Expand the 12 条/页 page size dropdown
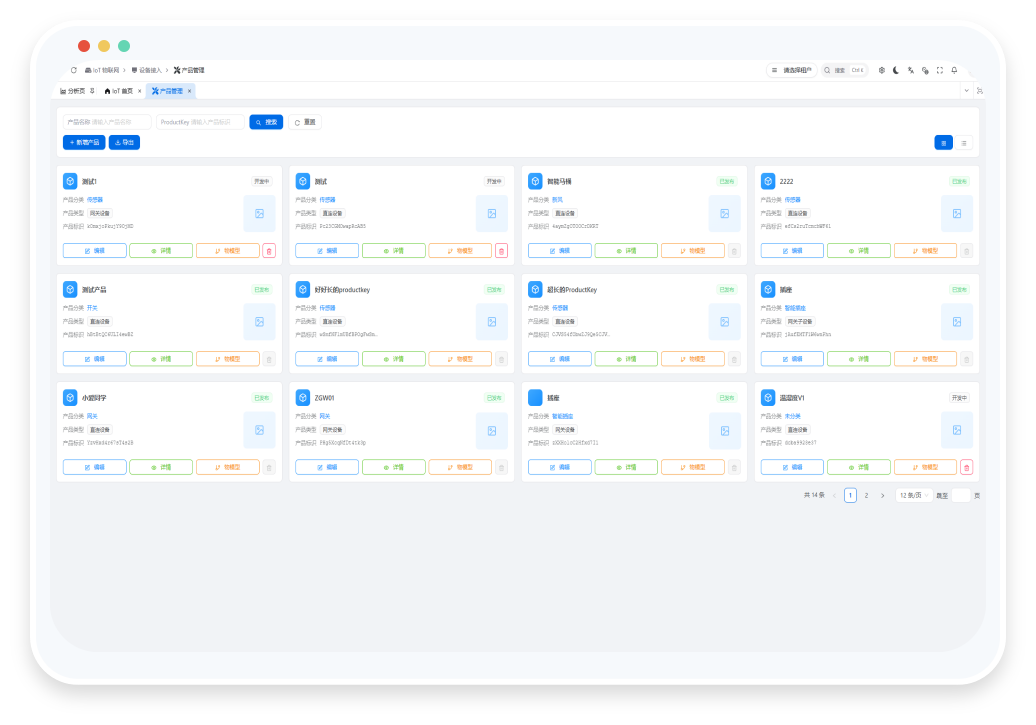Viewport: 1036px width, 725px height. 914,495
